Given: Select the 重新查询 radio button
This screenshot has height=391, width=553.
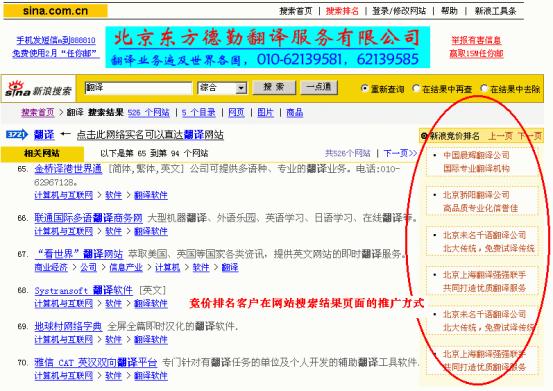Looking at the screenshot, I should (365, 88).
